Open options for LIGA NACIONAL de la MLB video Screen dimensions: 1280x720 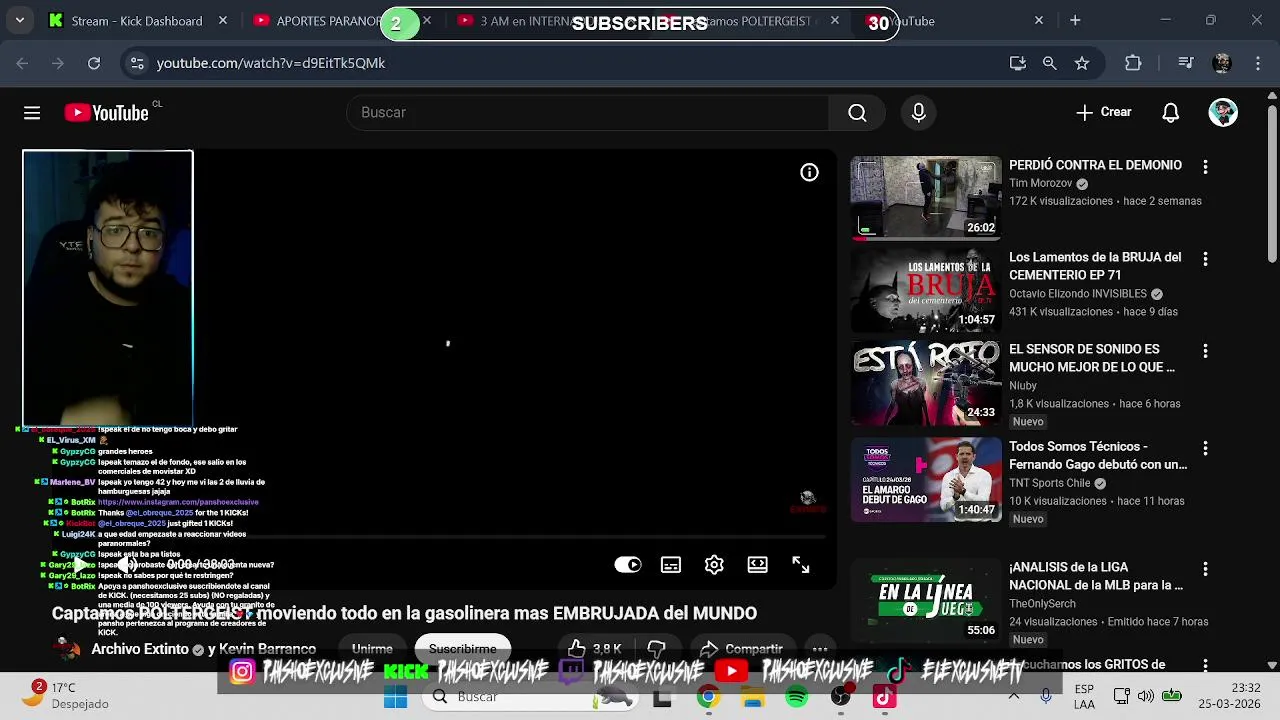[1205, 569]
